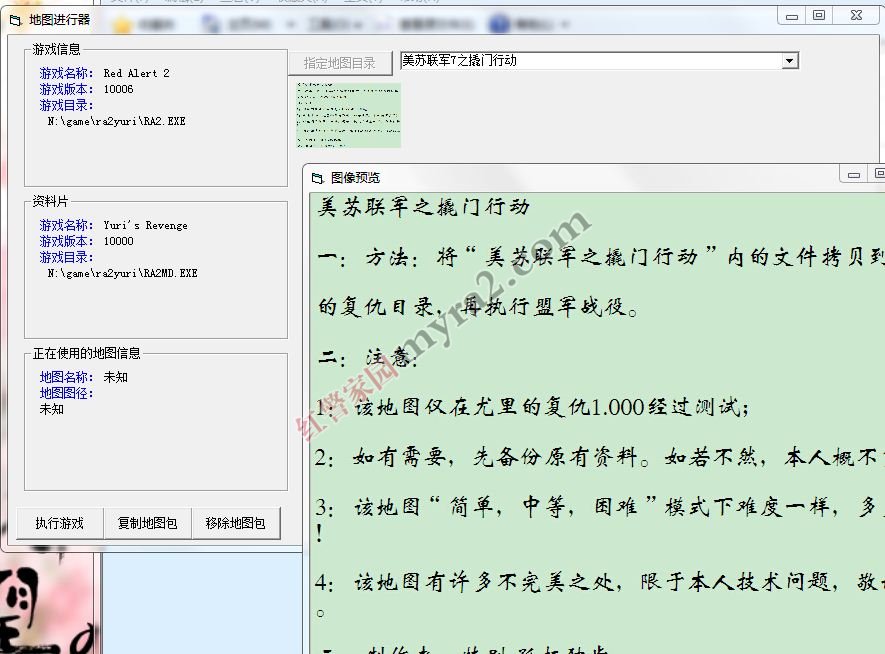
Task: Click the 图像预览 window title icon
Action: 317,178
